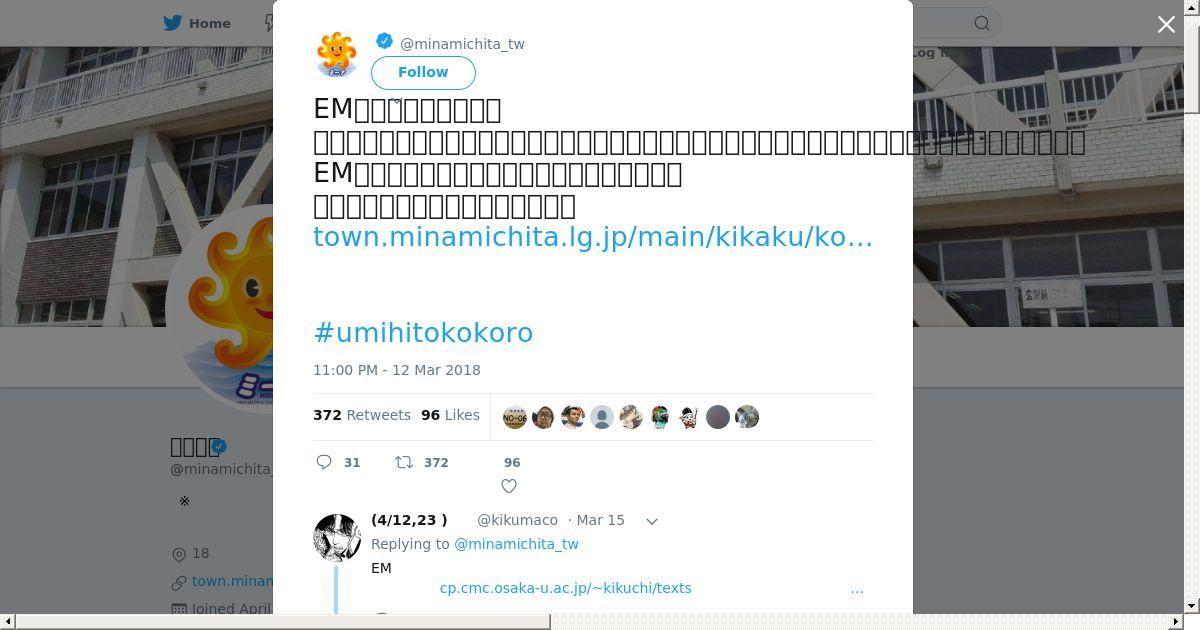Like the tweet with heart icon
This screenshot has width=1200, height=630.
click(509, 486)
